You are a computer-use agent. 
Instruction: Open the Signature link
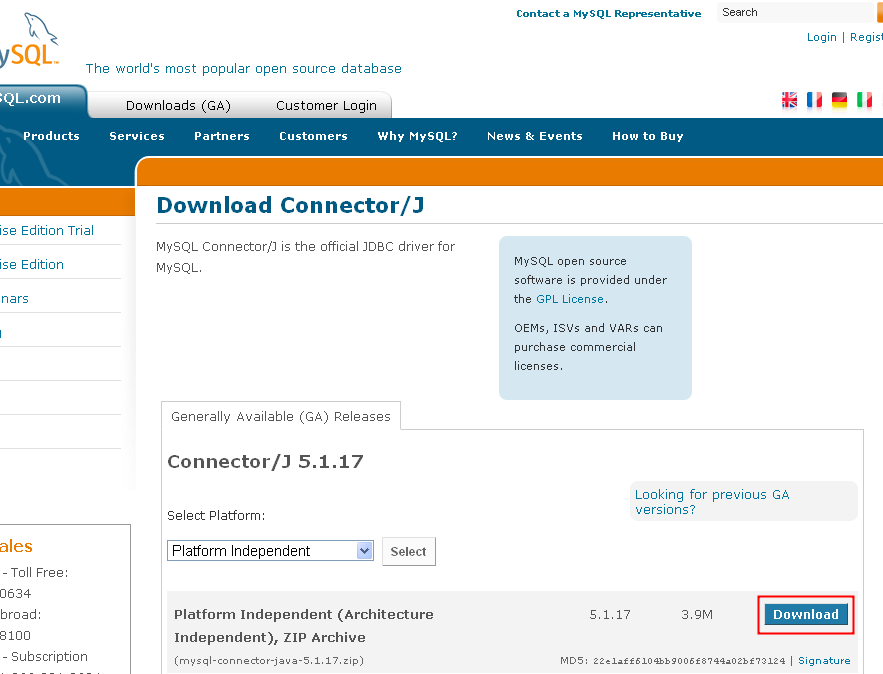(824, 661)
